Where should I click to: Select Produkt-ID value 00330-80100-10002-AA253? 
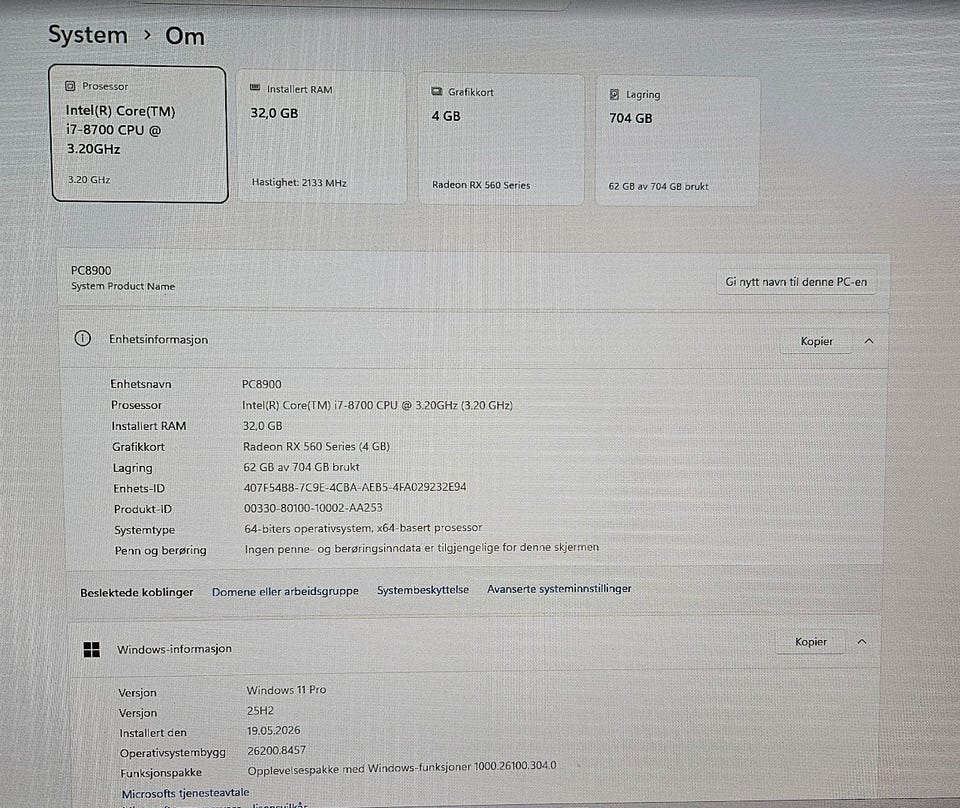coord(313,508)
